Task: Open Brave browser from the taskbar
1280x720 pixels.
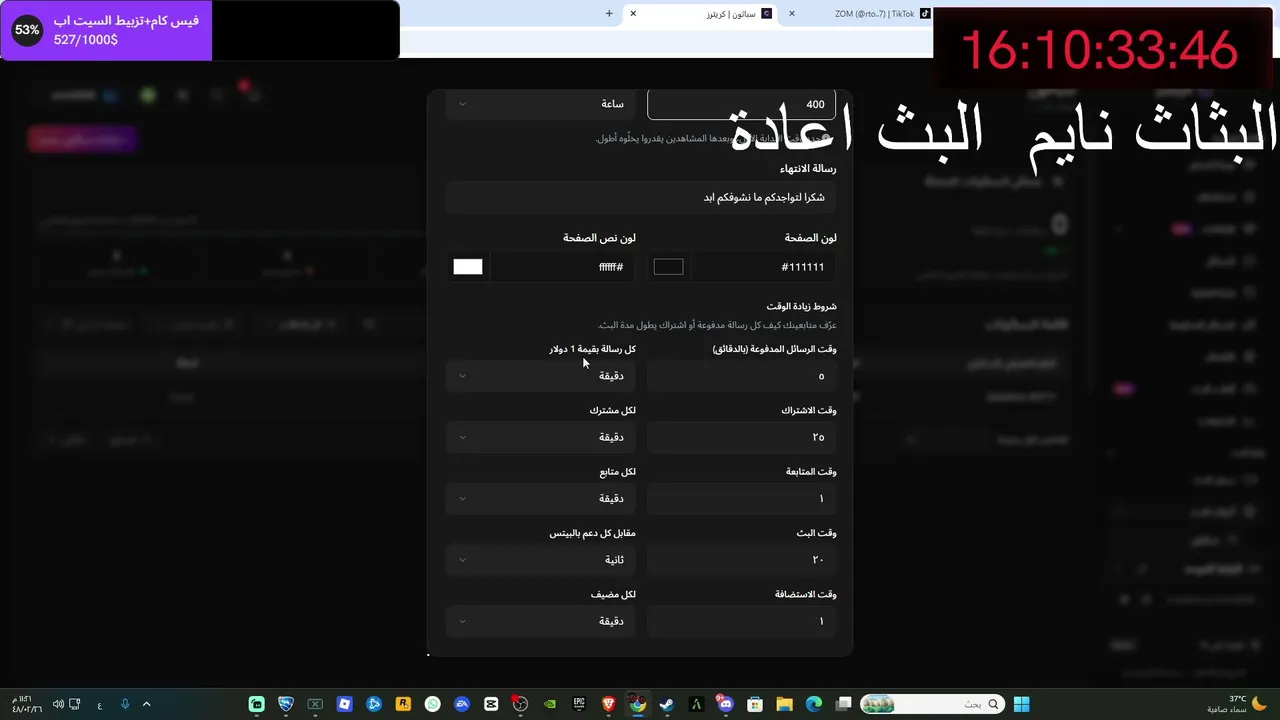Action: (x=608, y=704)
